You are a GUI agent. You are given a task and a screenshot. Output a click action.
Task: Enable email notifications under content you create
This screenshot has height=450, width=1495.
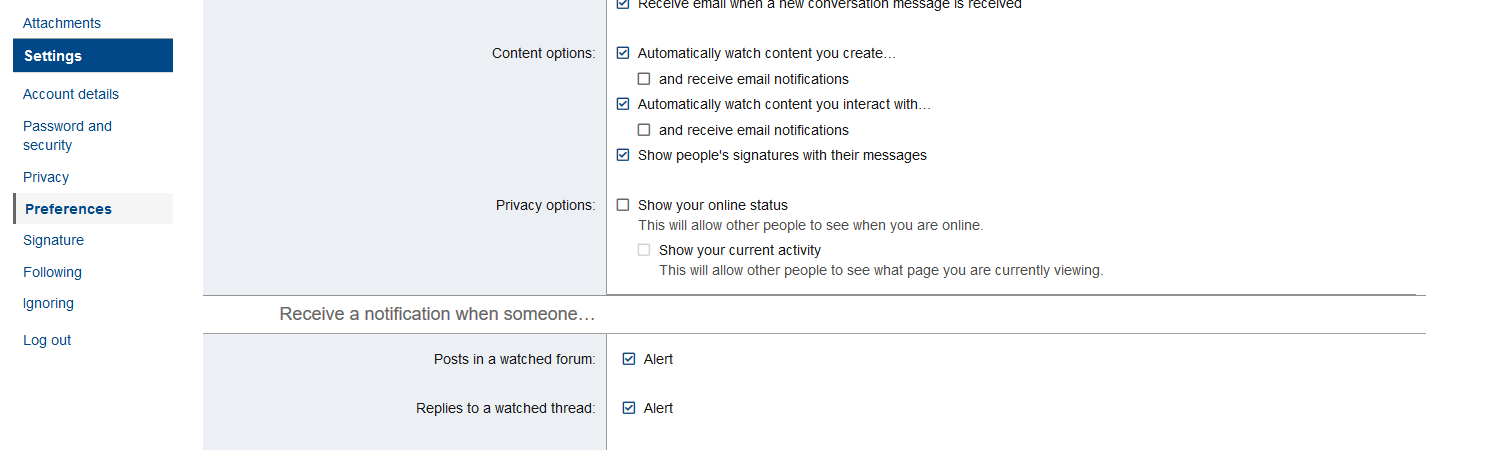point(644,79)
